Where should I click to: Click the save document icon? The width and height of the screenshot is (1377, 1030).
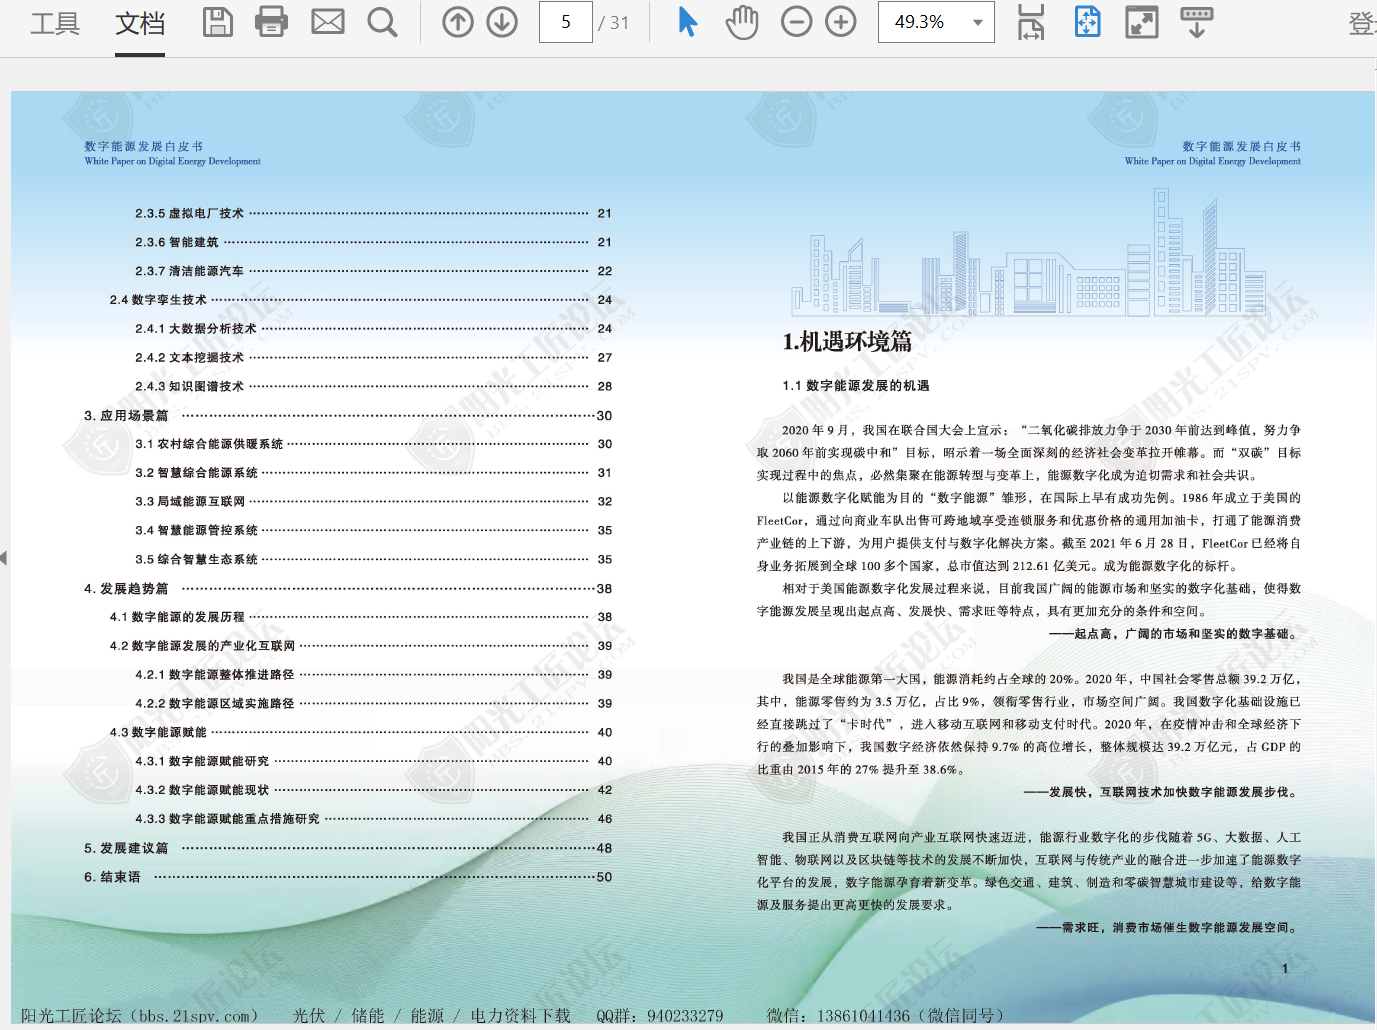pyautogui.click(x=218, y=22)
